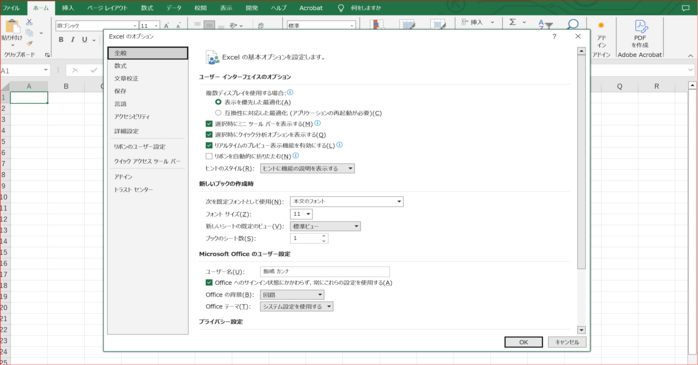This screenshot has height=365, width=698.
Task: Click the Sort and Filter icon
Action: [545, 24]
